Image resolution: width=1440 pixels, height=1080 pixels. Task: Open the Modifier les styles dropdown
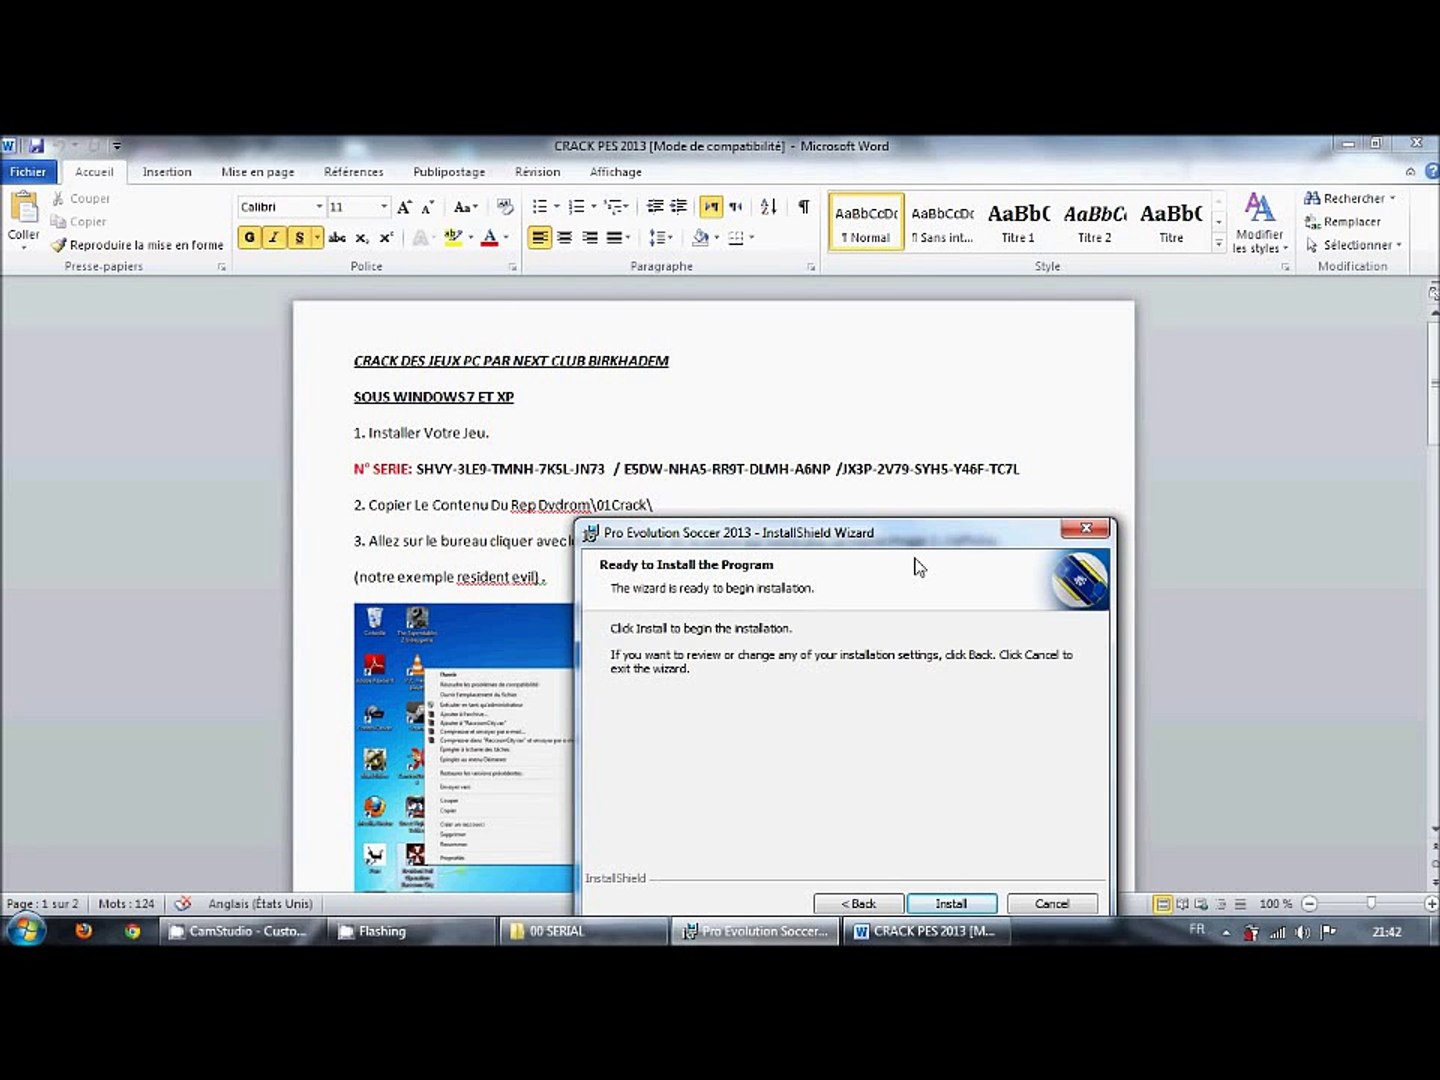tap(1260, 223)
